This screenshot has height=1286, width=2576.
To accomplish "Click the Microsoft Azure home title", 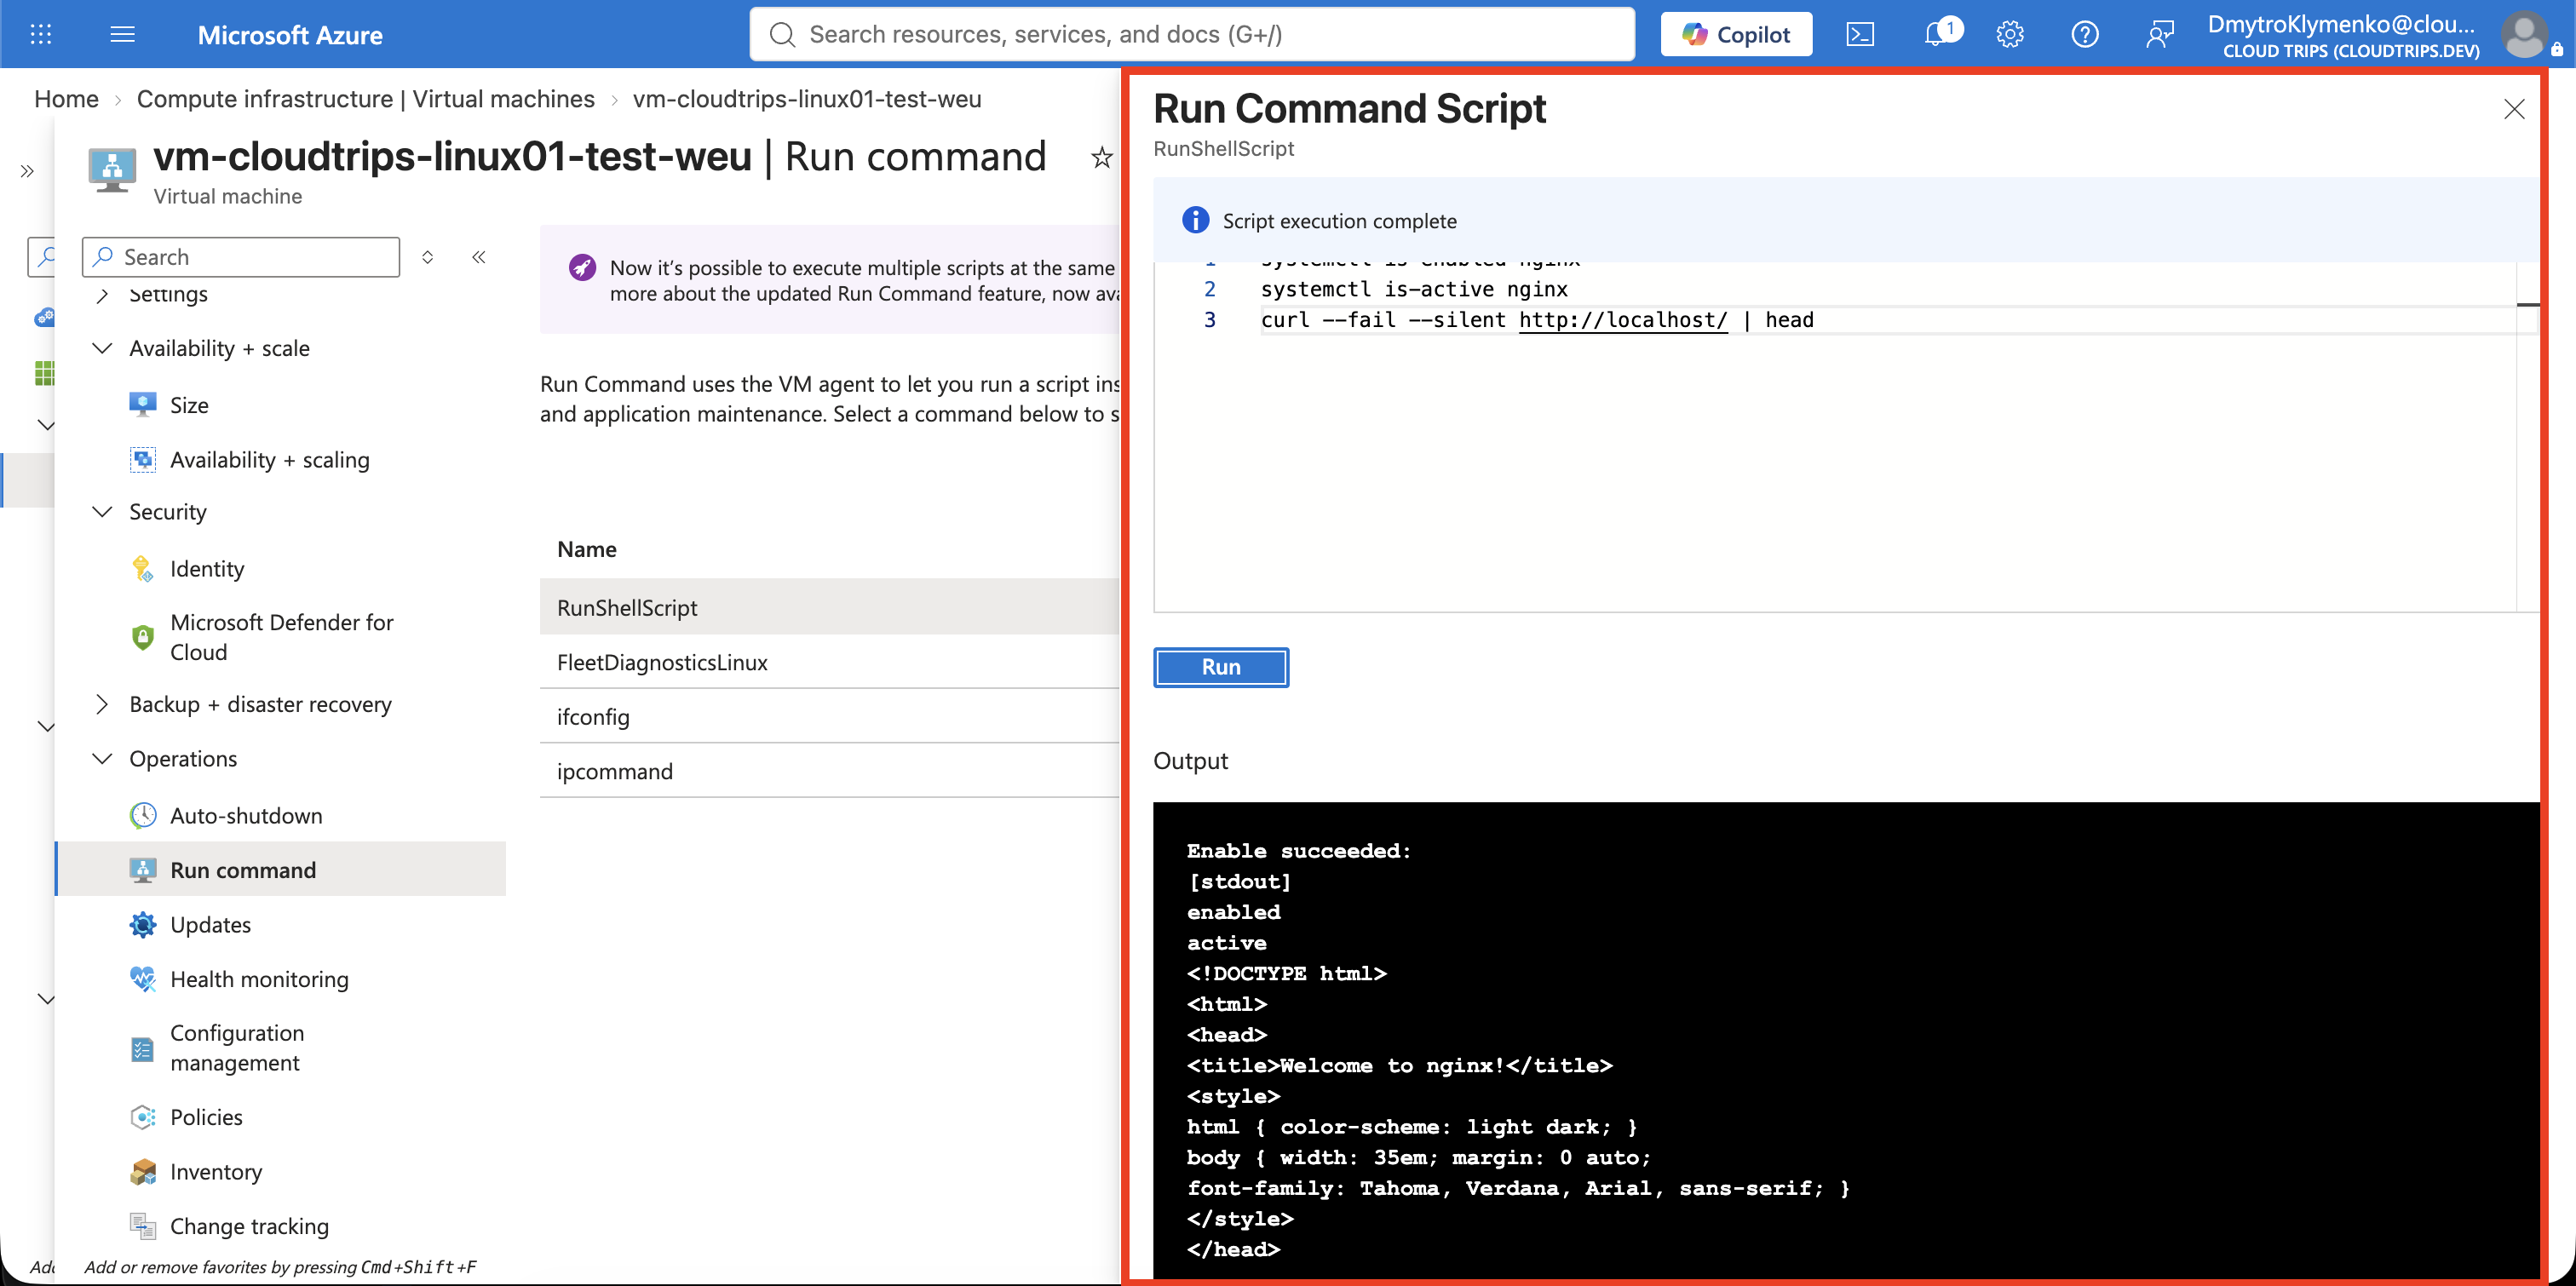I will point(290,35).
